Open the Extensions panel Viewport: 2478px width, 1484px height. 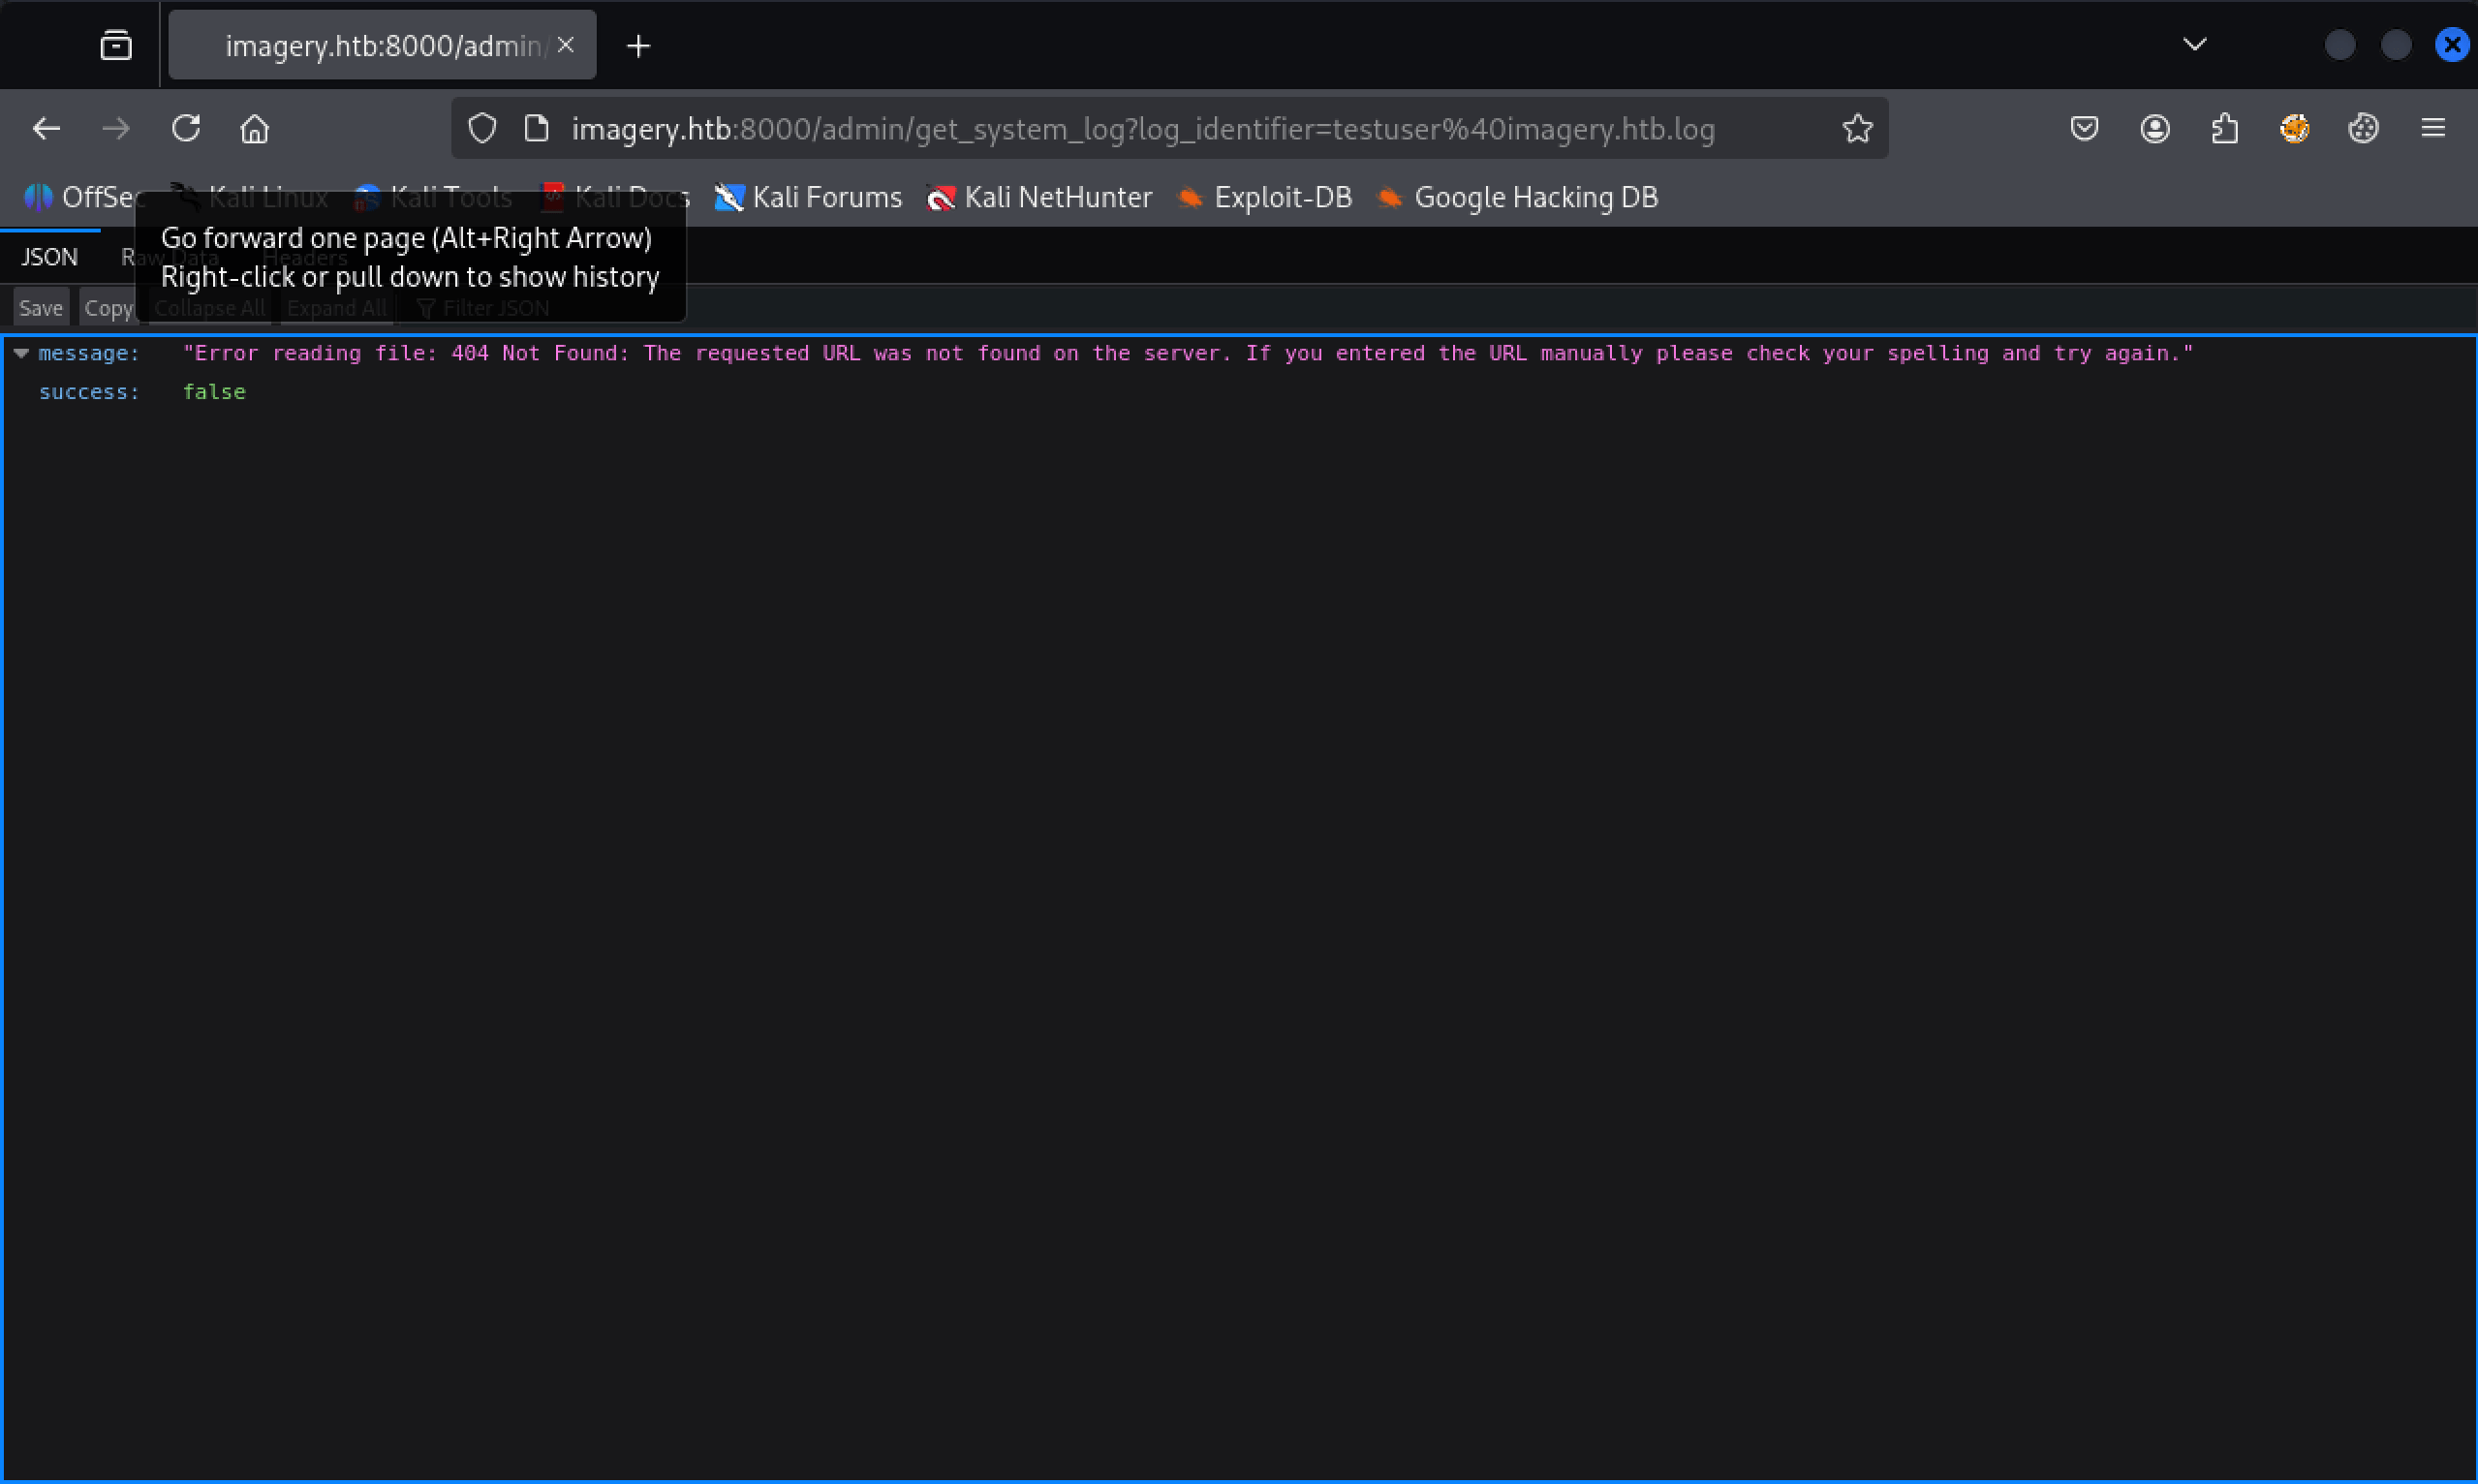point(2225,129)
